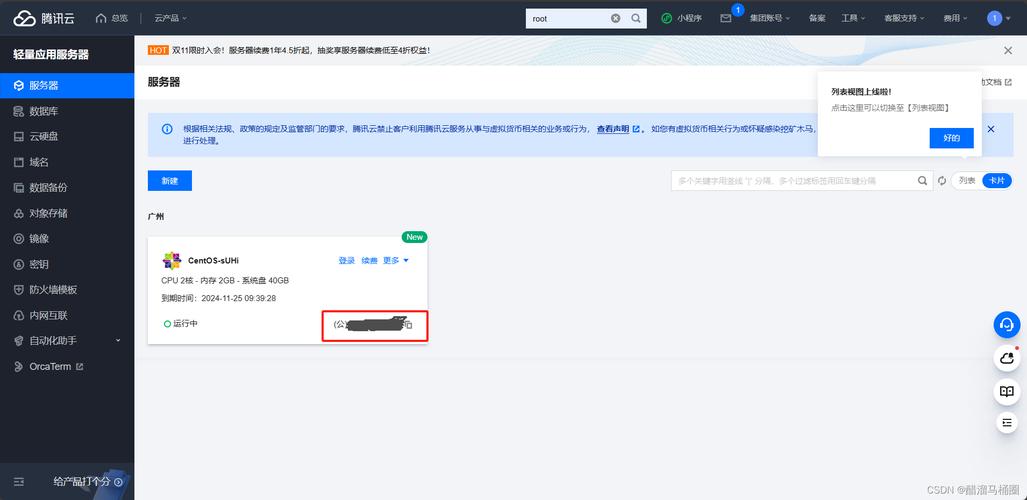
Task: Expand the 费用 menu
Action: click(955, 18)
